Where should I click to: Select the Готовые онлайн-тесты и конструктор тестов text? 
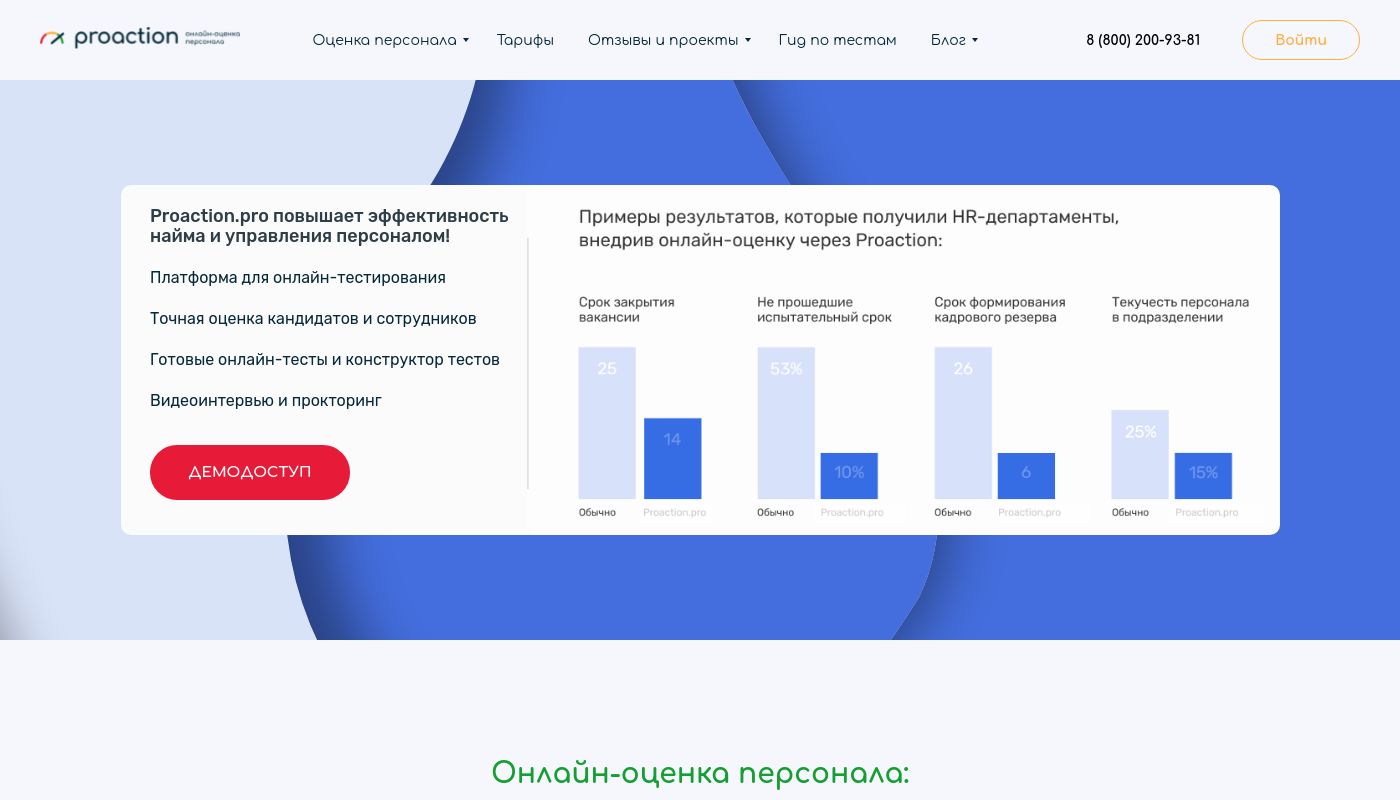tap(325, 359)
